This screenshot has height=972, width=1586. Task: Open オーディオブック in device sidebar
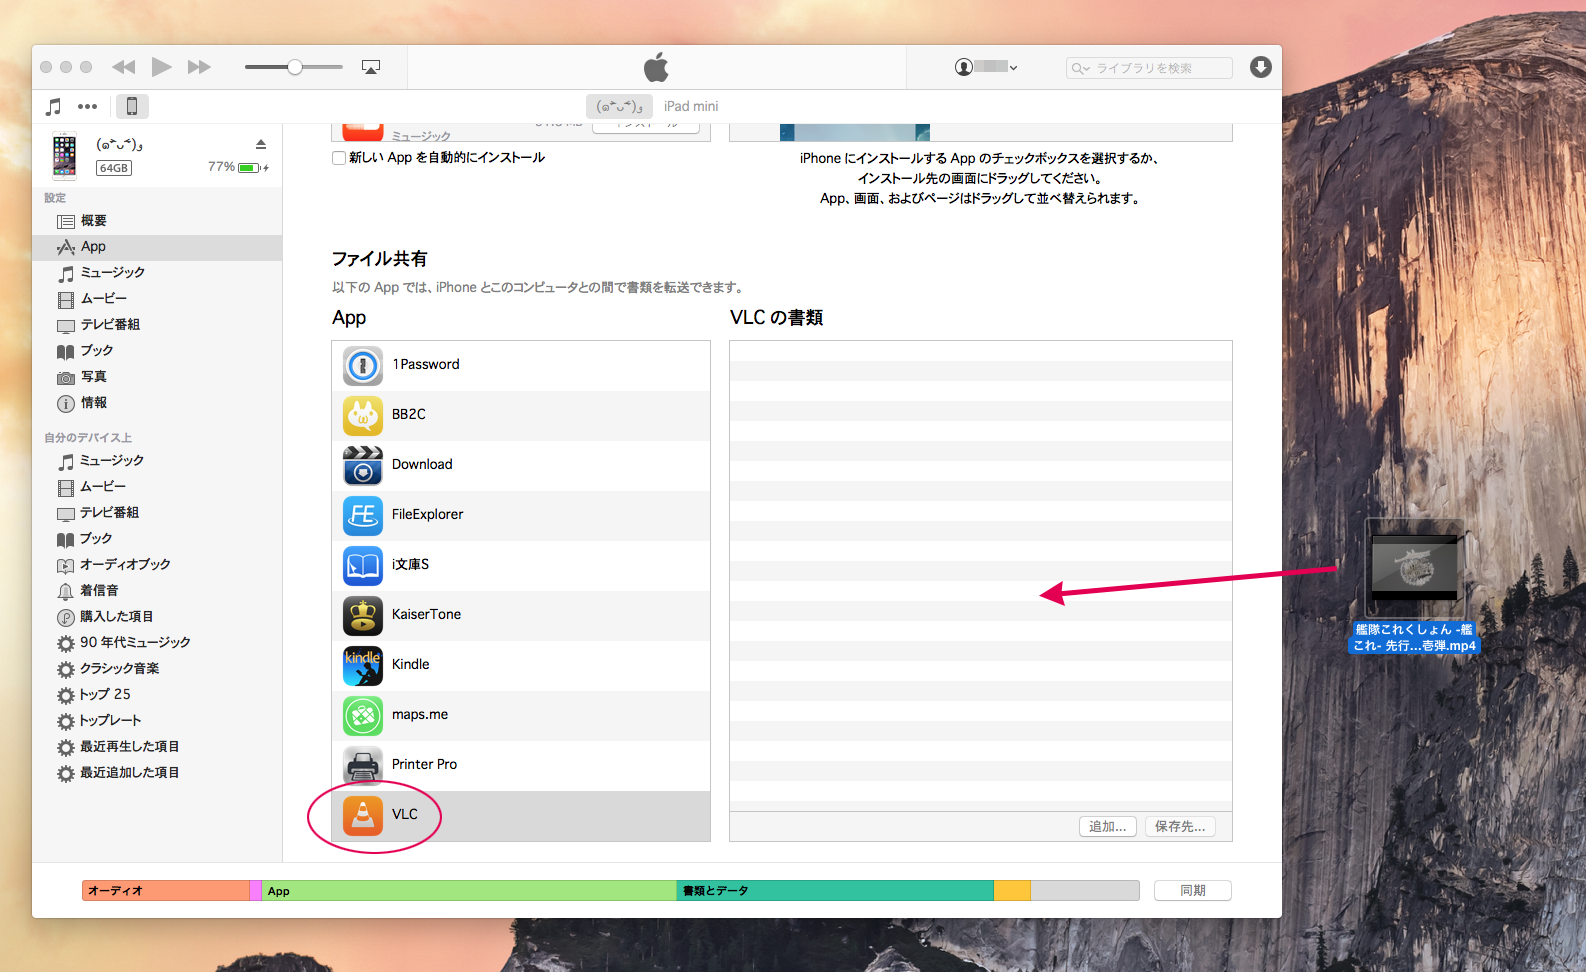157,565
